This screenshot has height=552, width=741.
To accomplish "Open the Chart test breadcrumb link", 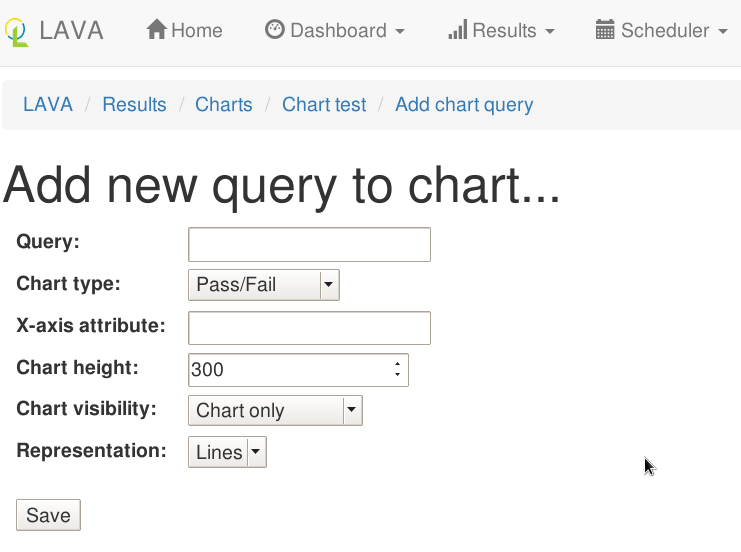I will pos(324,105).
